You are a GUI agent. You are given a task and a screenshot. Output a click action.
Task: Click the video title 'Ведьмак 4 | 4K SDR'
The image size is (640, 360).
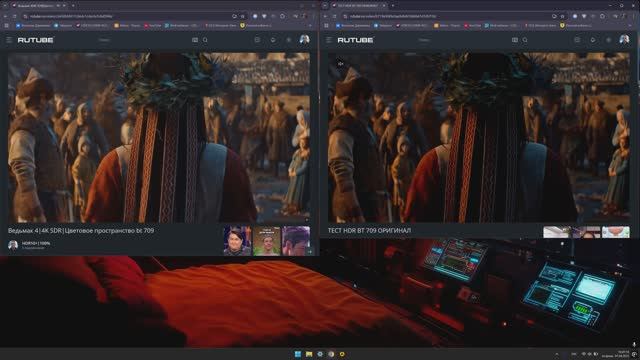pyautogui.click(x=81, y=231)
